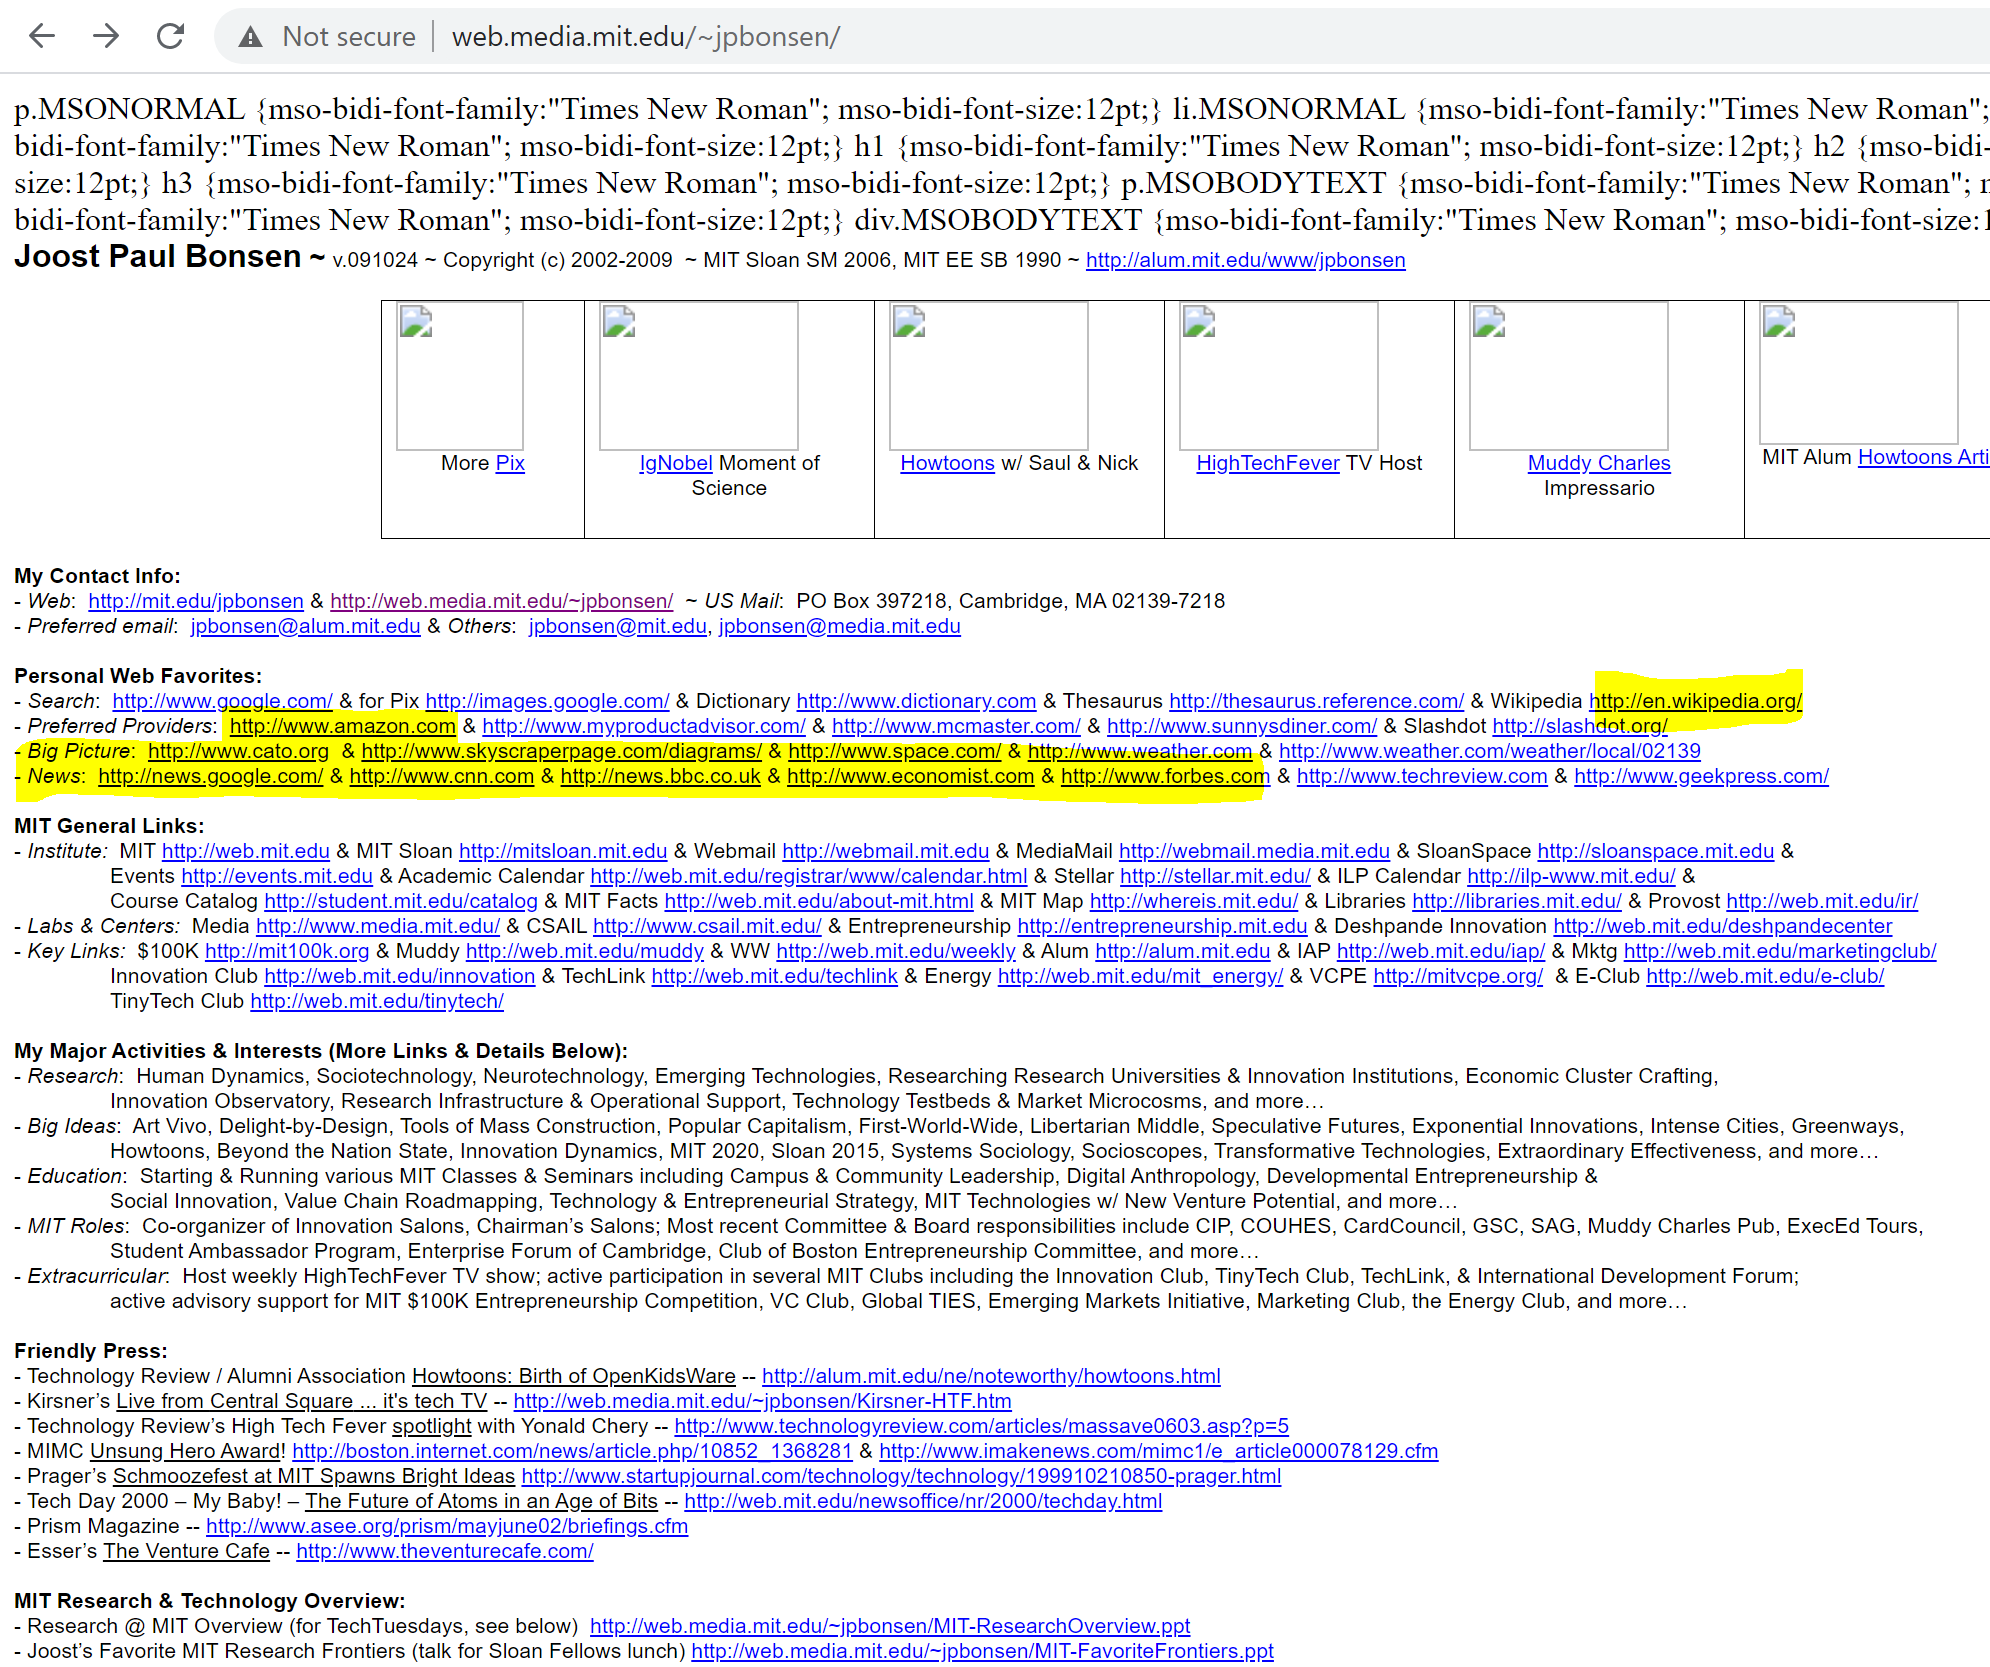Open http://web.mit.edu/tinytech/ link
The height and width of the screenshot is (1667, 1990).
tap(377, 1001)
